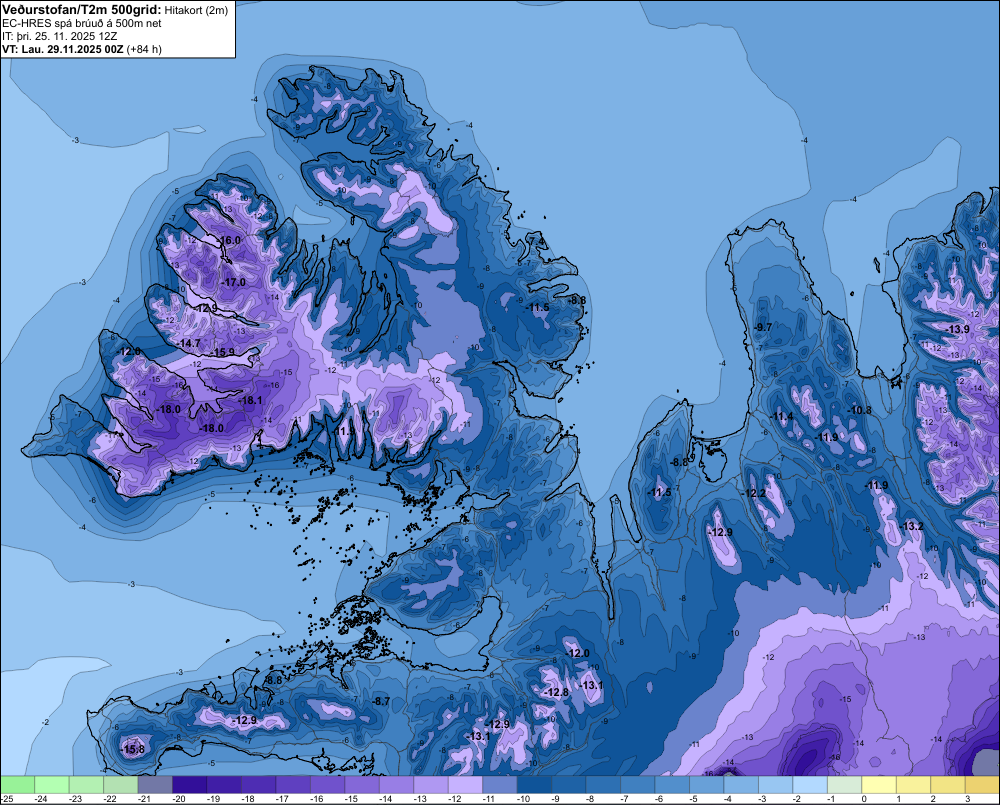Click the 0 pale yellow legend swatch

(x=878, y=784)
